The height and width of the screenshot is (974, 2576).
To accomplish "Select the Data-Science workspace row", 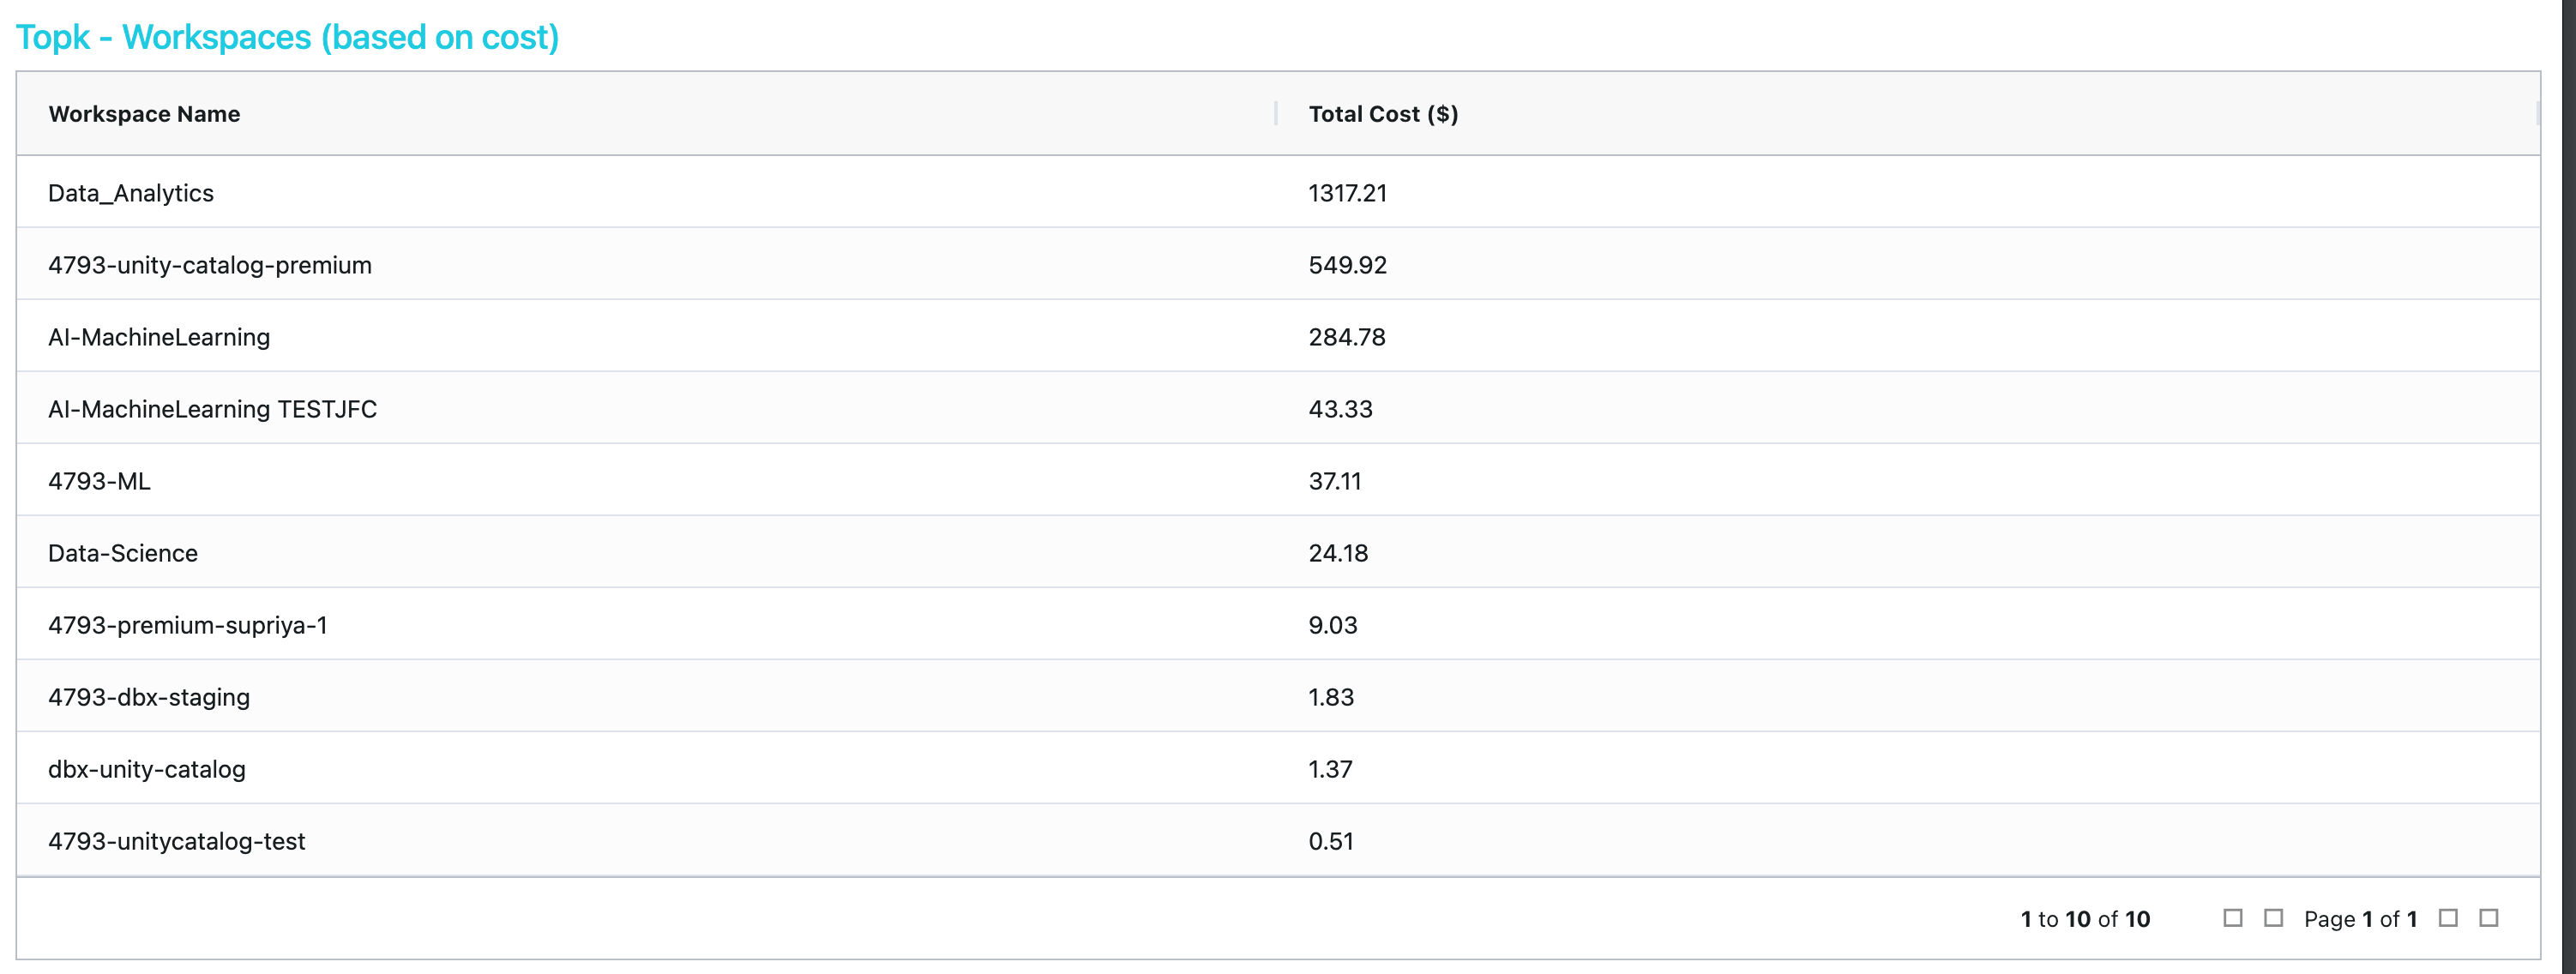I will click(x=123, y=553).
